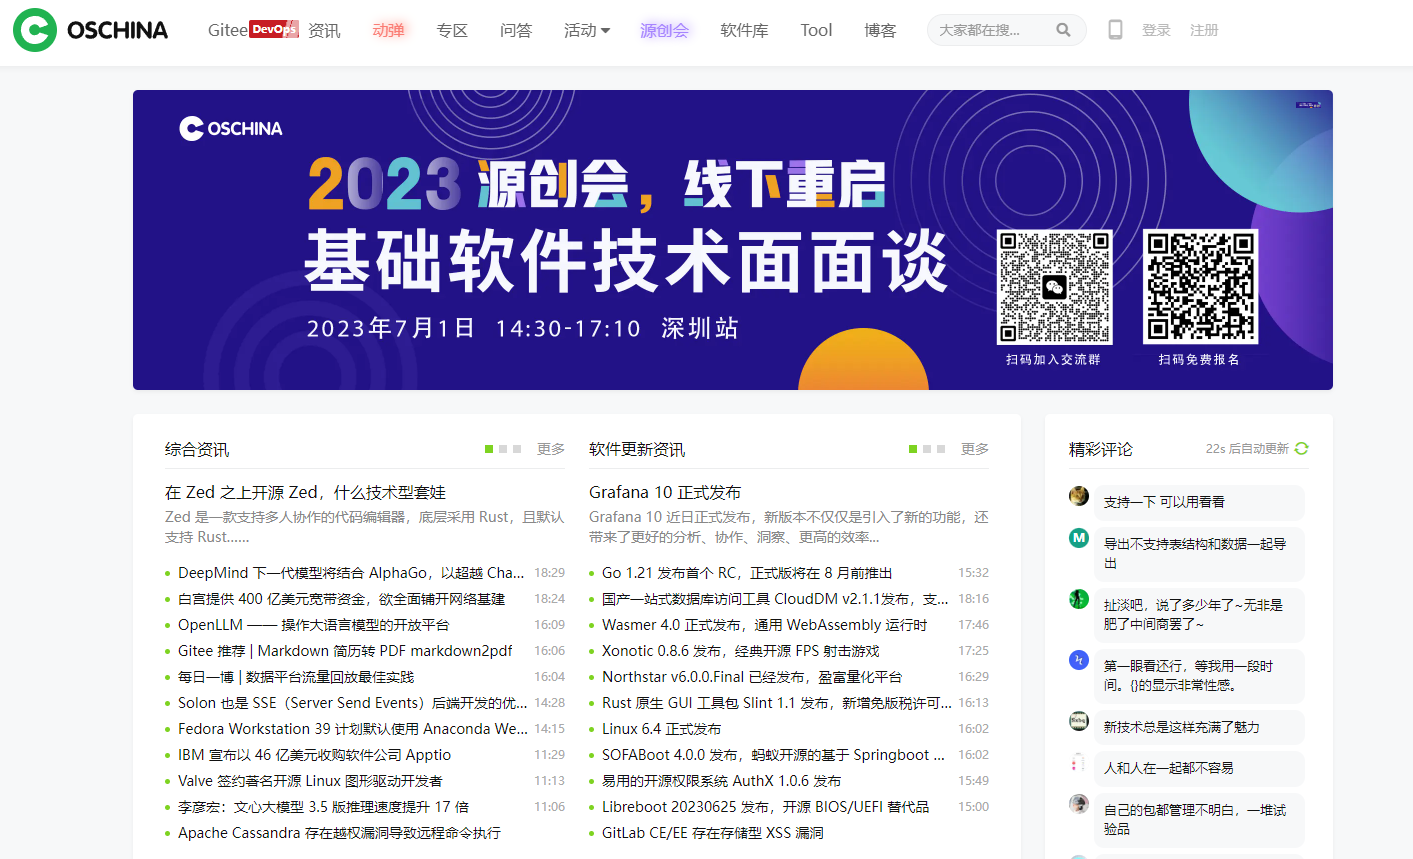Open Valve 签约著名开源 Linux 图形驱动开发者

(310, 781)
